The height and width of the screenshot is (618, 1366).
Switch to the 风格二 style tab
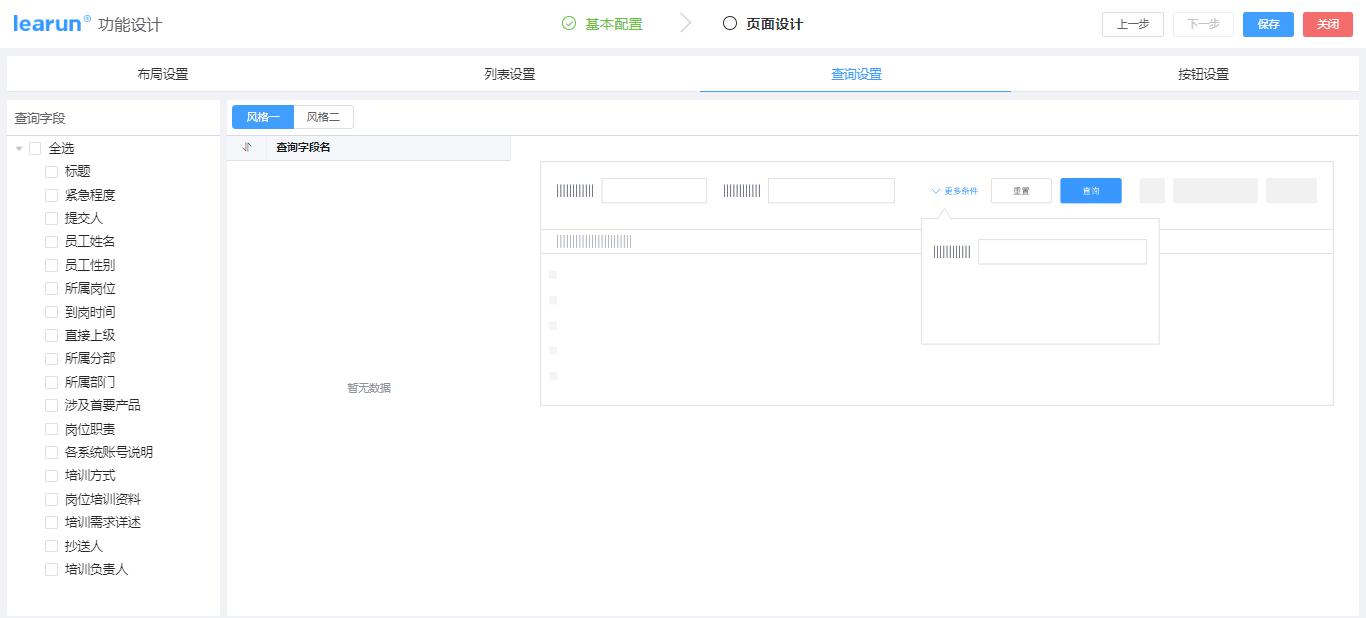click(x=324, y=117)
